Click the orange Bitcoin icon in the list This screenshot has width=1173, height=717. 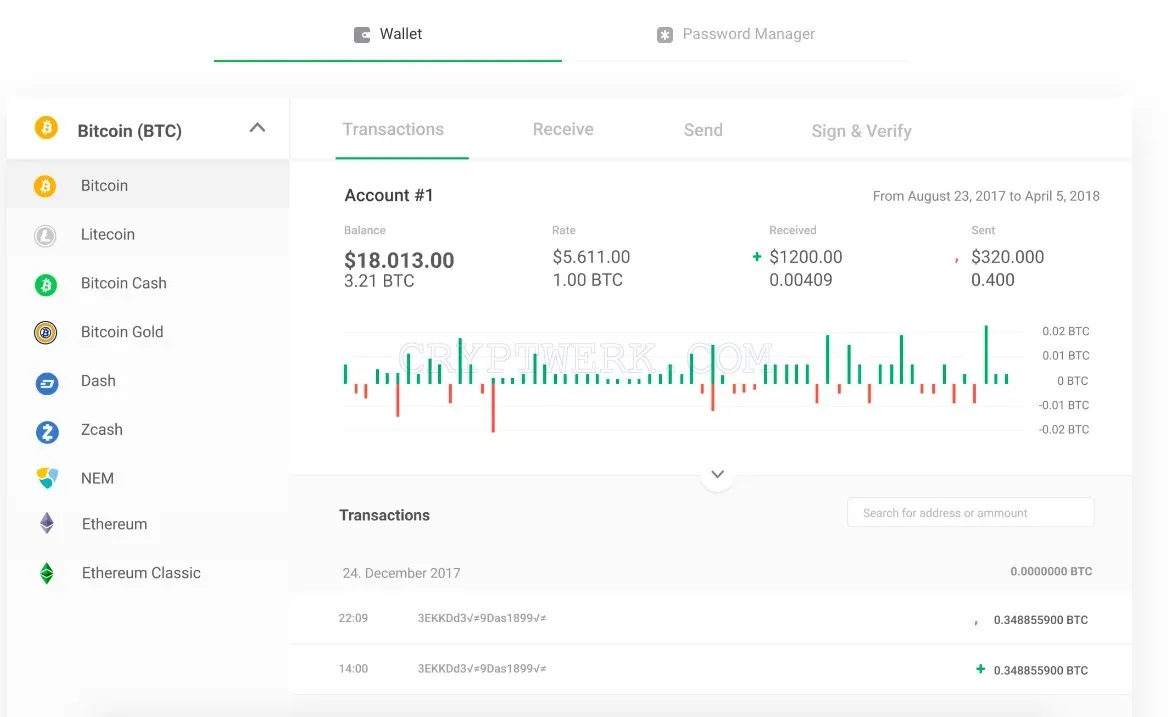tap(45, 186)
